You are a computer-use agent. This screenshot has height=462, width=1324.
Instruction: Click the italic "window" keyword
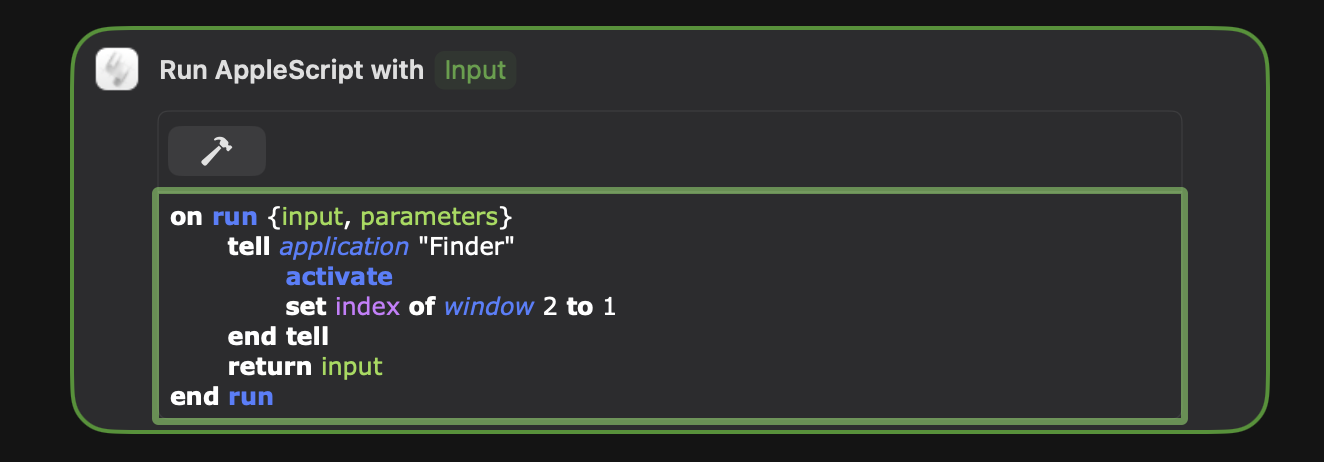pos(489,306)
